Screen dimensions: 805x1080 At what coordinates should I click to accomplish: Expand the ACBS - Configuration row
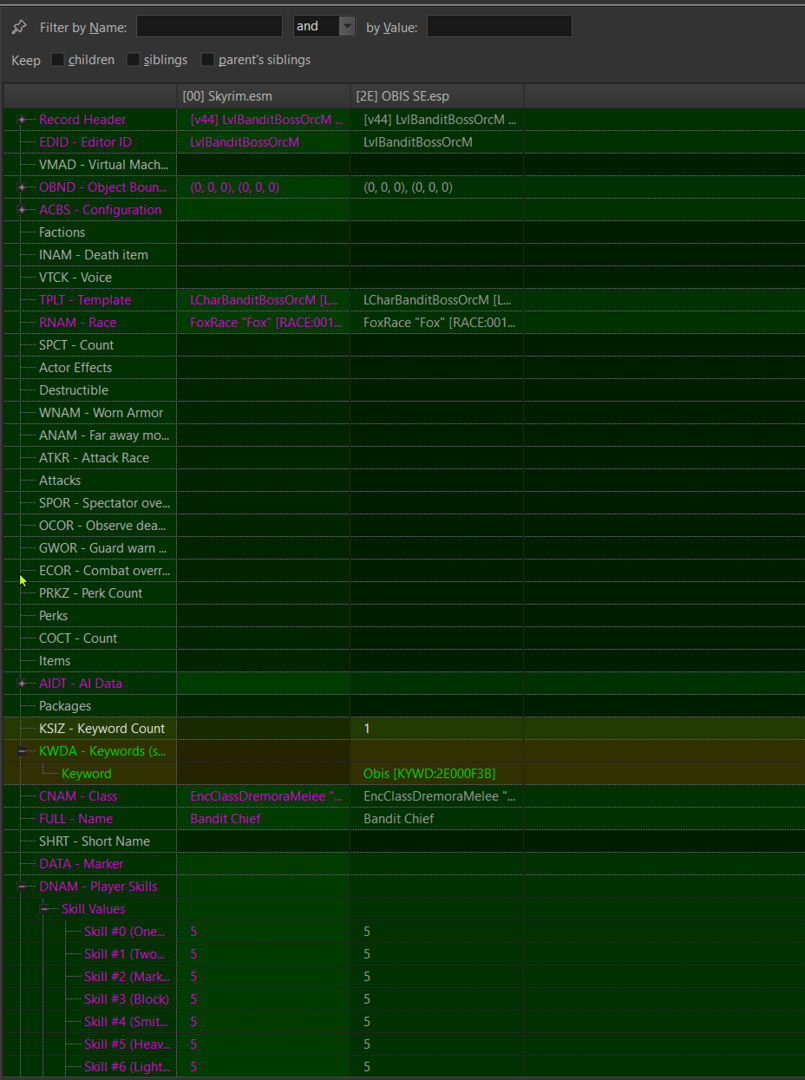pos(21,210)
